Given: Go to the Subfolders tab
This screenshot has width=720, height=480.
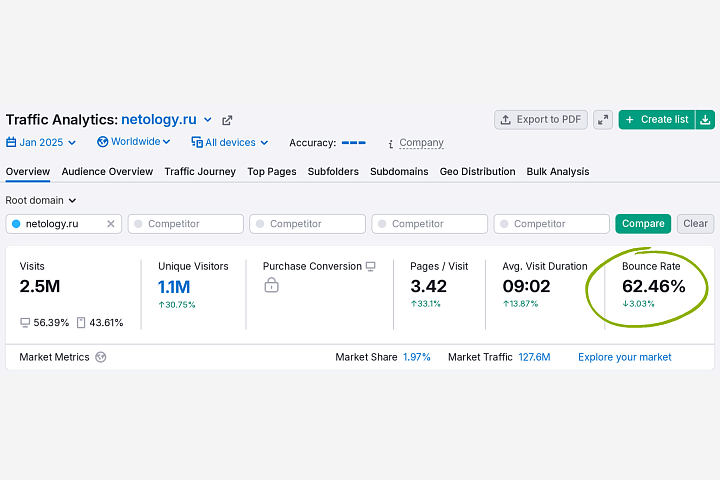Looking at the screenshot, I should coord(333,172).
